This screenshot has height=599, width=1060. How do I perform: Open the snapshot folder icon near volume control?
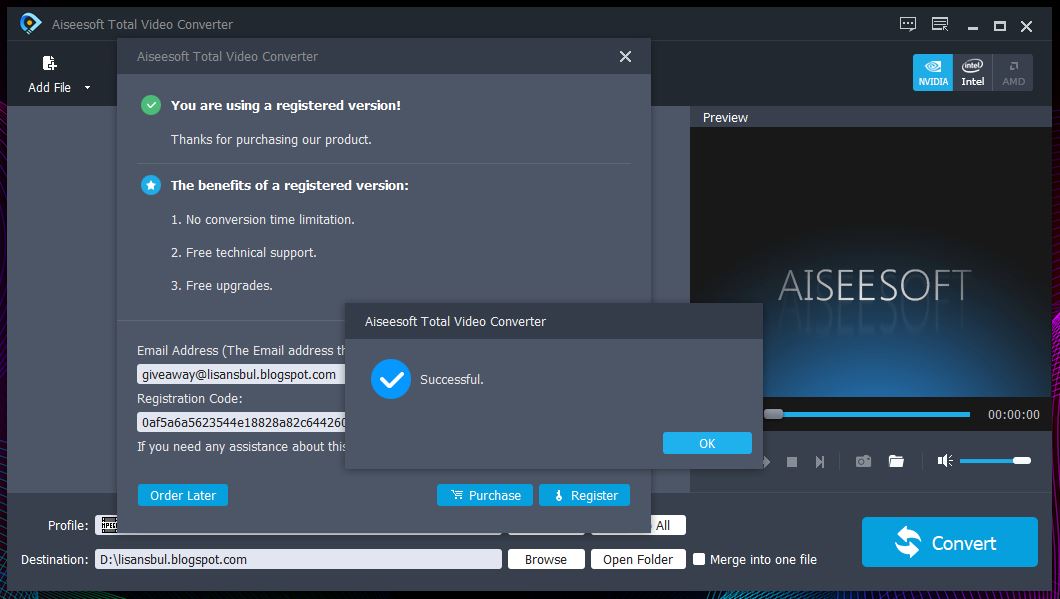click(896, 461)
